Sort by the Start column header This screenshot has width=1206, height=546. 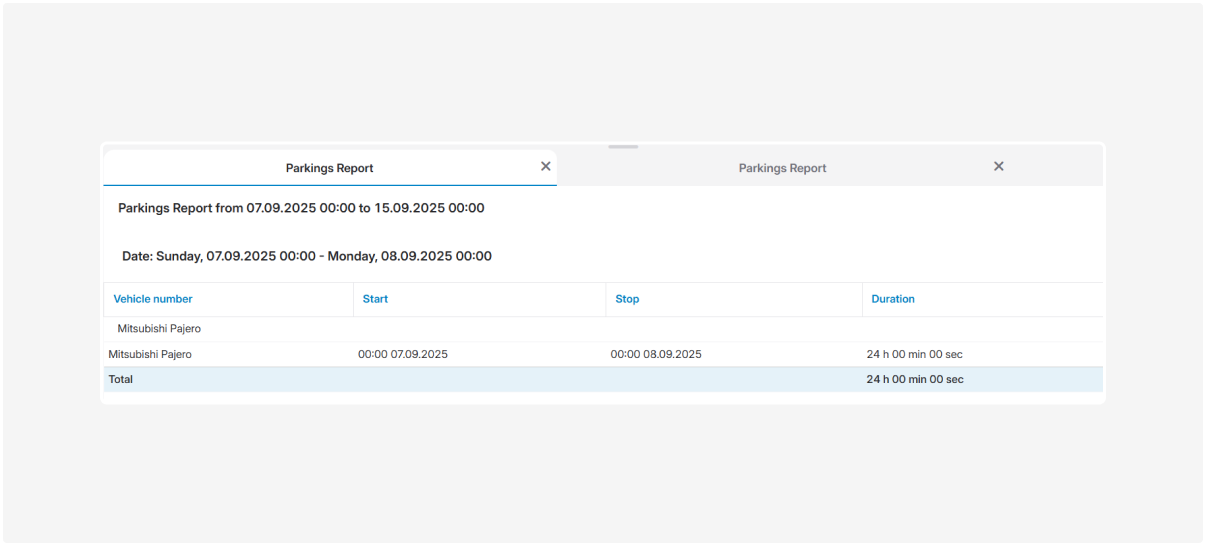tap(375, 299)
